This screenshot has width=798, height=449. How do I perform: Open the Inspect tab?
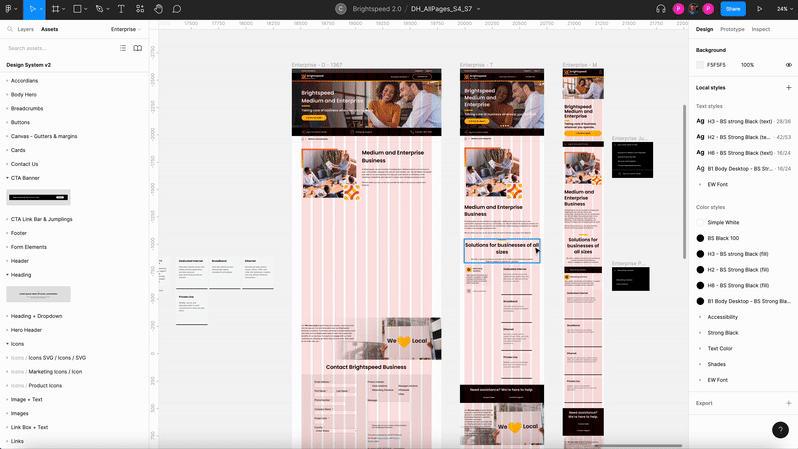pos(761,29)
